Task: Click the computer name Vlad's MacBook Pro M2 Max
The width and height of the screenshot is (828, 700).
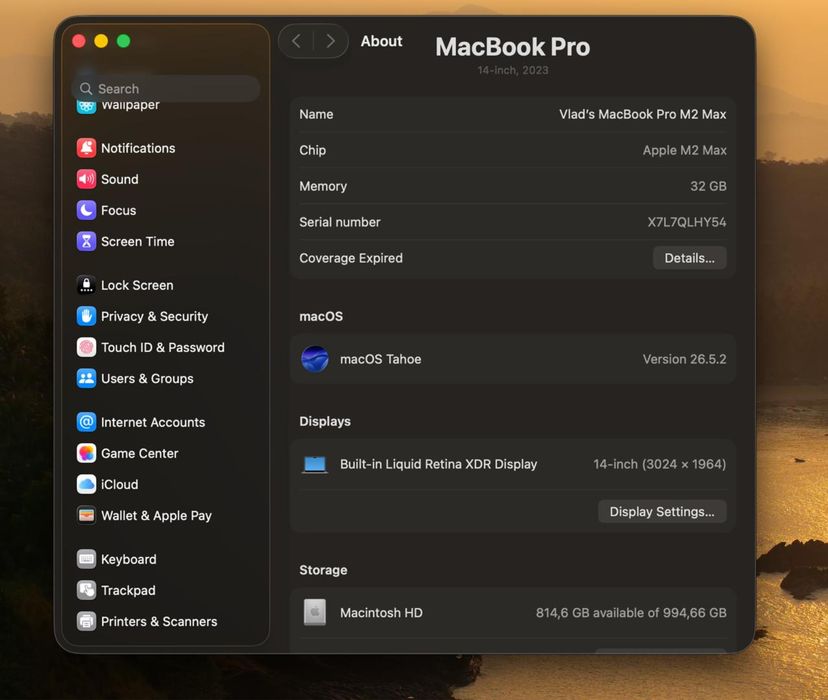Action: click(x=643, y=115)
